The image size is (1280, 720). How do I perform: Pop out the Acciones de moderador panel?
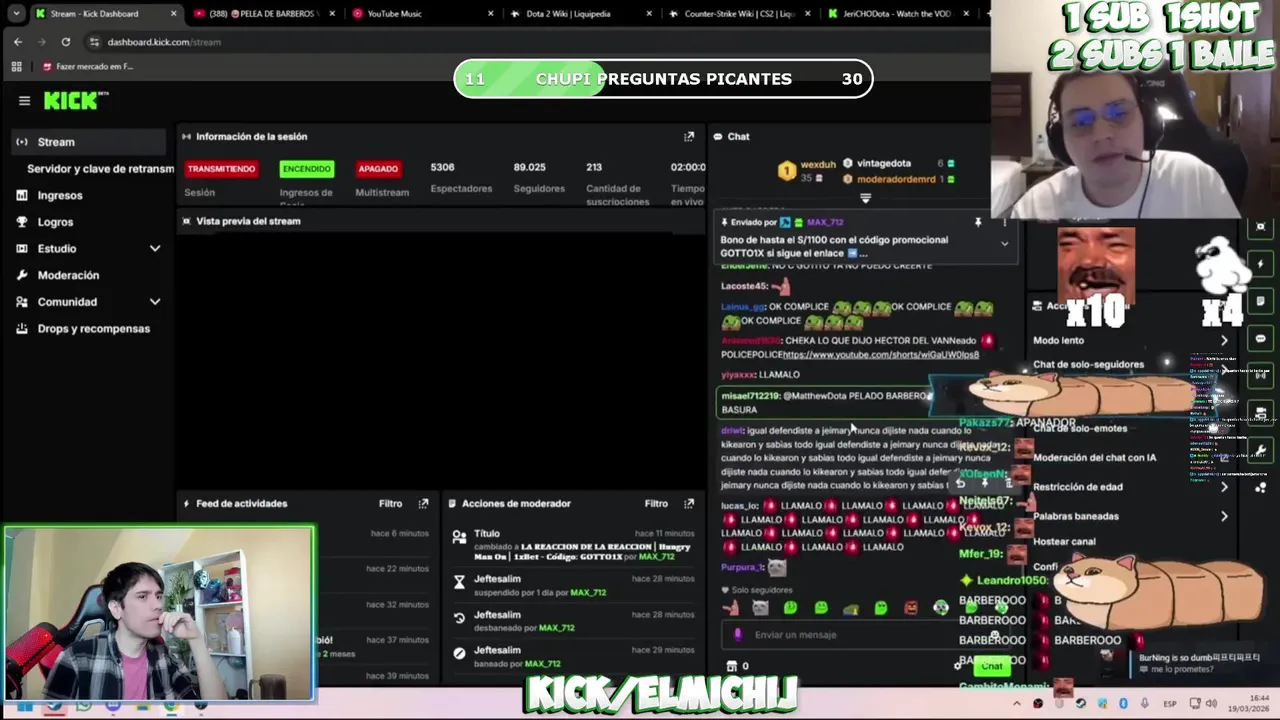coord(689,503)
